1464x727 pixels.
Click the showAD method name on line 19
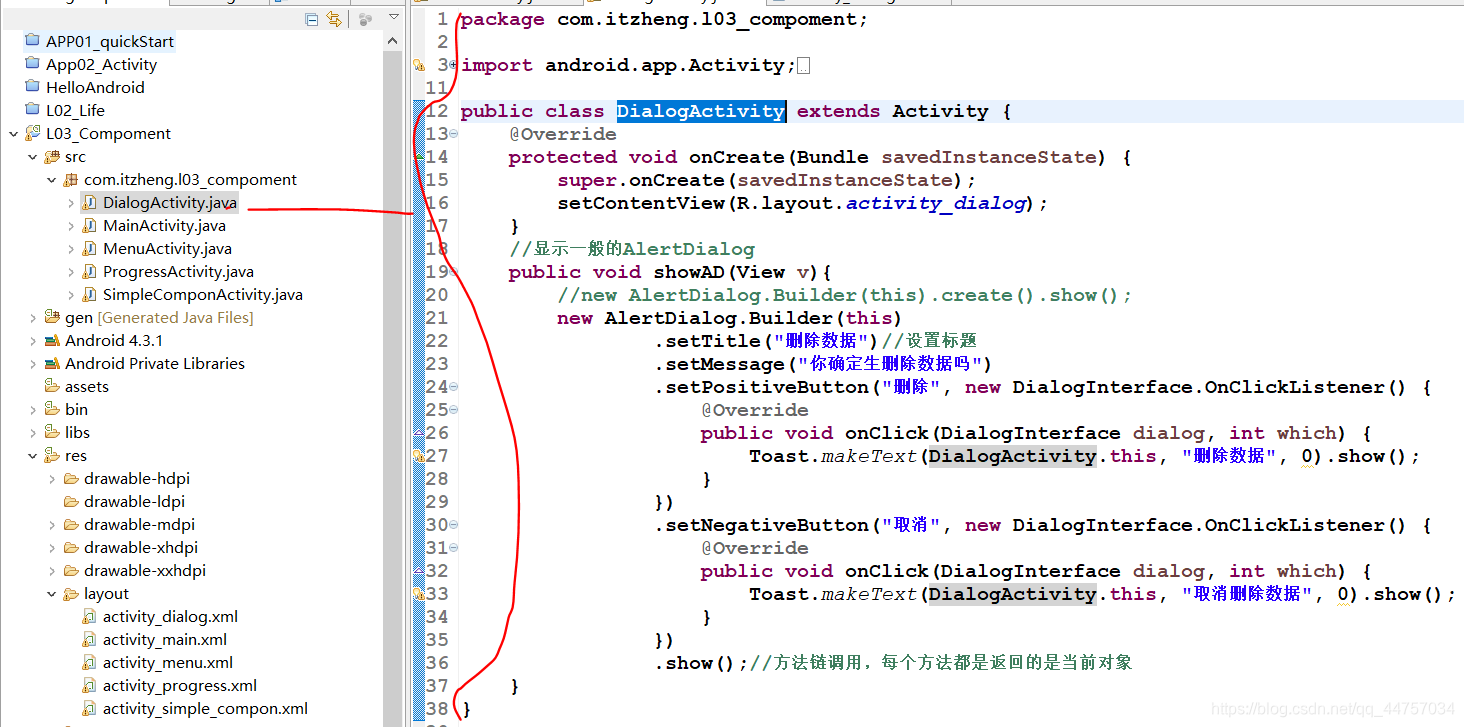coord(689,272)
